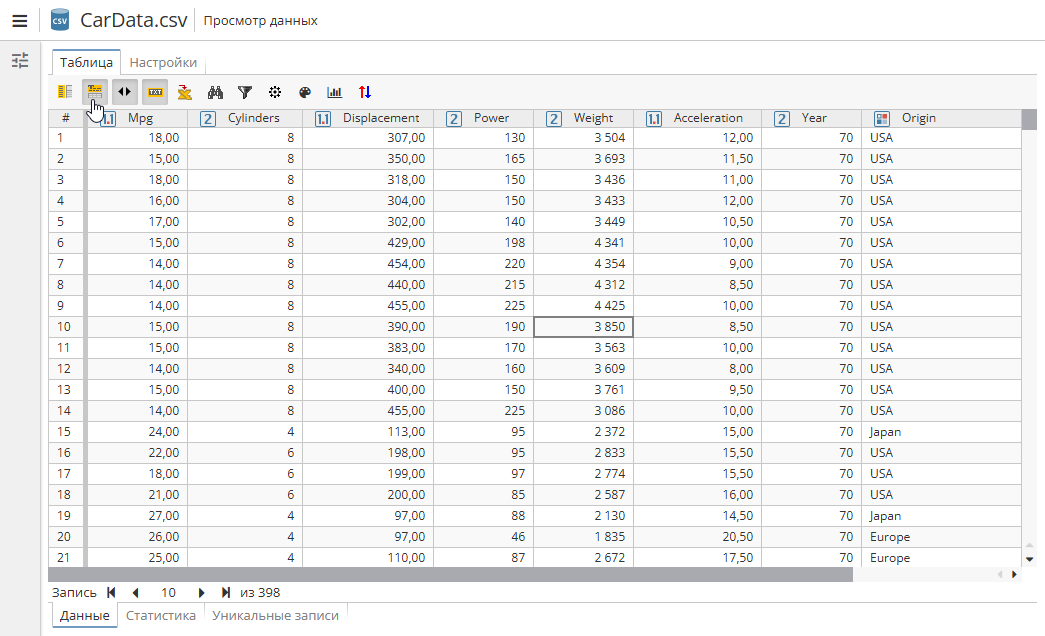This screenshot has height=636, width=1045.
Task: Toggle the form view toolbar icon
Action: point(65,92)
